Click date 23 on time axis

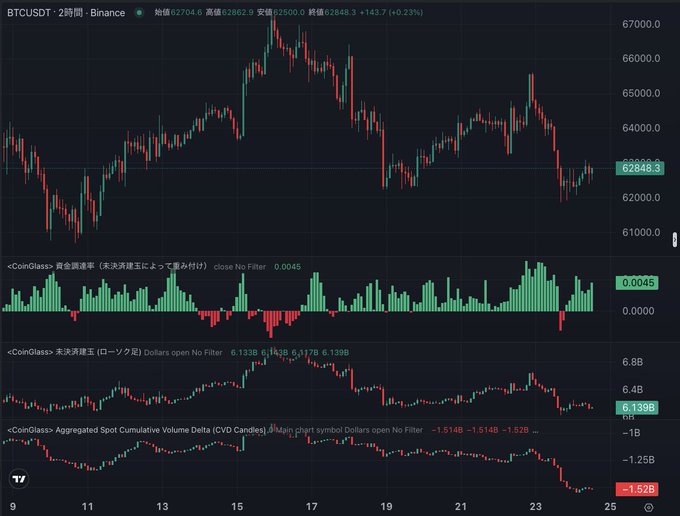click(x=536, y=506)
